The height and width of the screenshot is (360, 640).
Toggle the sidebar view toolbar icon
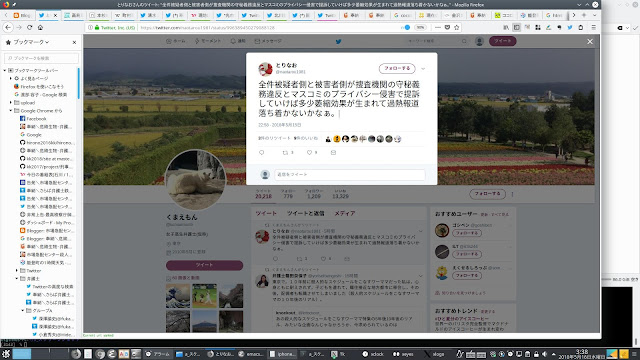517,27
